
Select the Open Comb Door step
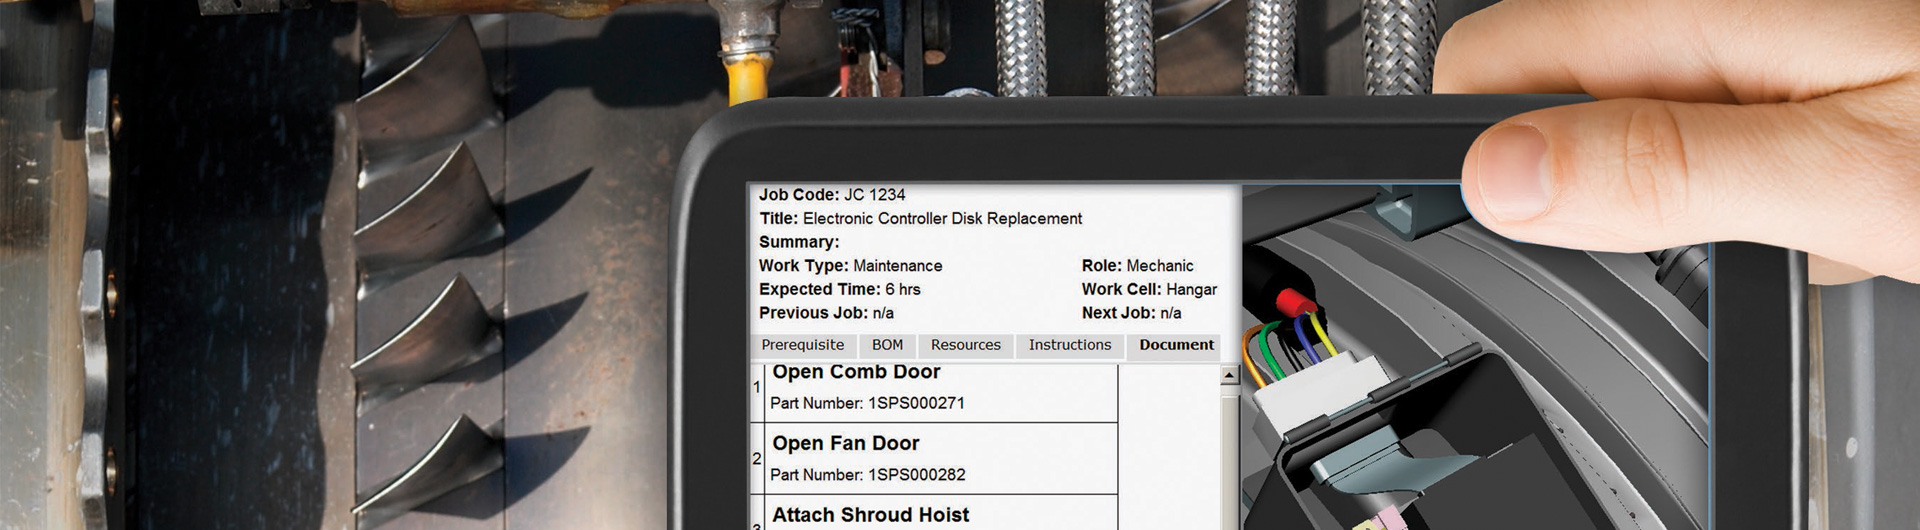click(x=856, y=372)
